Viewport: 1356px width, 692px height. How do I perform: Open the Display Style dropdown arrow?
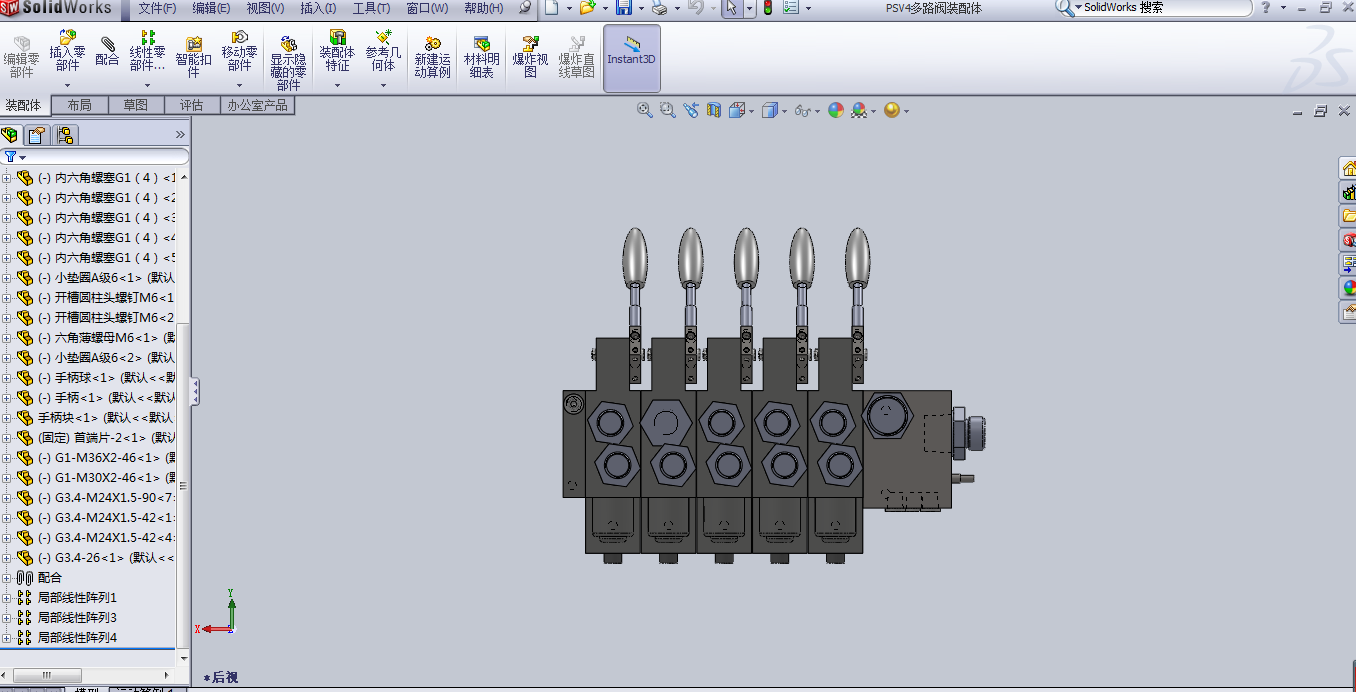click(x=784, y=111)
